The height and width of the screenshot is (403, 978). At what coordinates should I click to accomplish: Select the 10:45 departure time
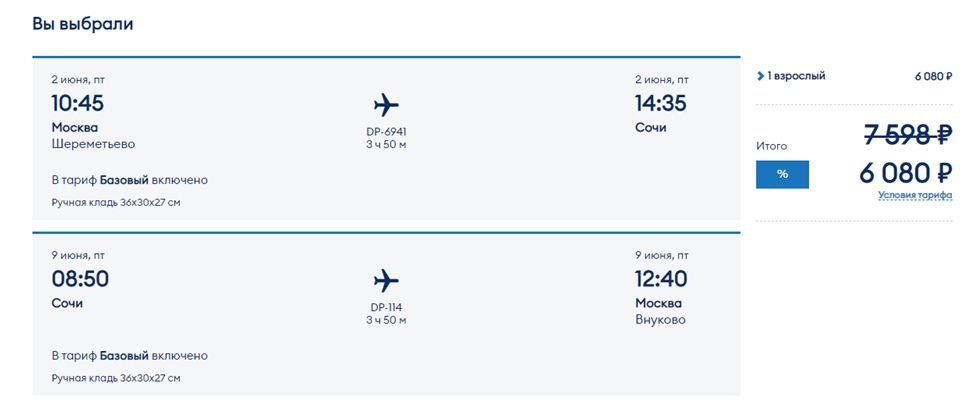coord(78,103)
